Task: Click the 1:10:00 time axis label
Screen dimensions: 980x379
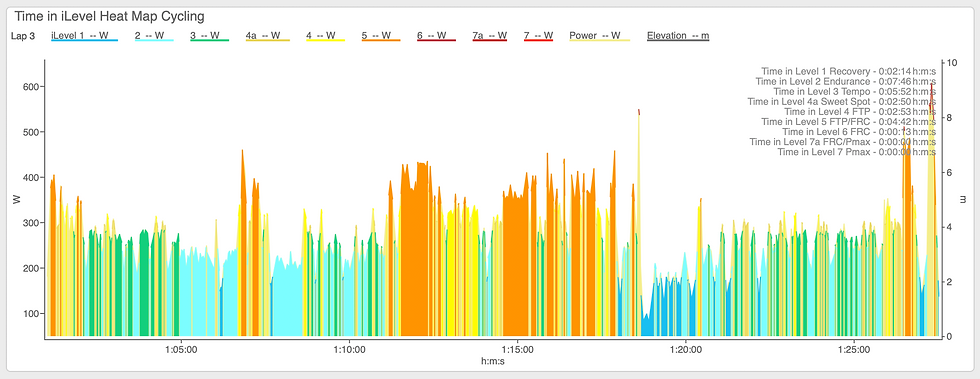Action: tap(349, 350)
